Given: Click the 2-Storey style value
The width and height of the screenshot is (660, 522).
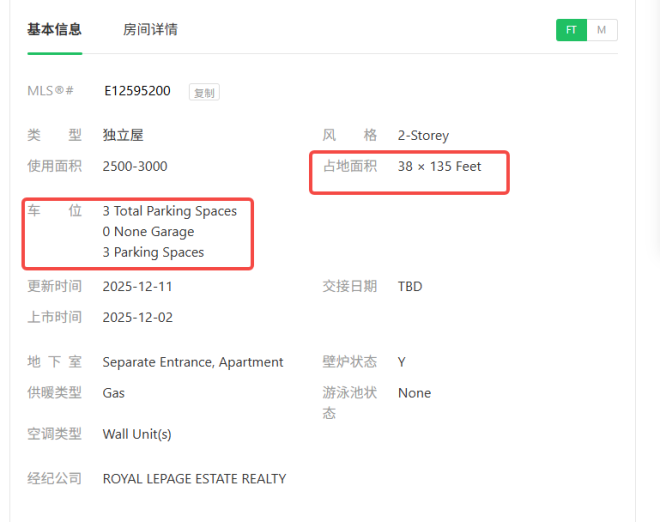Looking at the screenshot, I should point(423,135).
